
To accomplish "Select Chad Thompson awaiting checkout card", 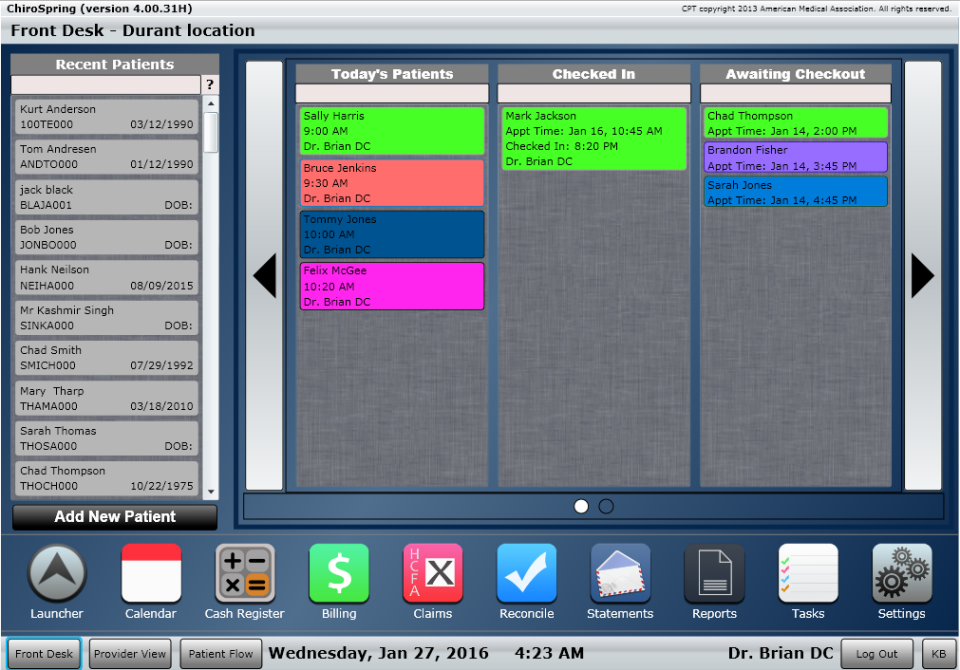I will click(x=795, y=122).
